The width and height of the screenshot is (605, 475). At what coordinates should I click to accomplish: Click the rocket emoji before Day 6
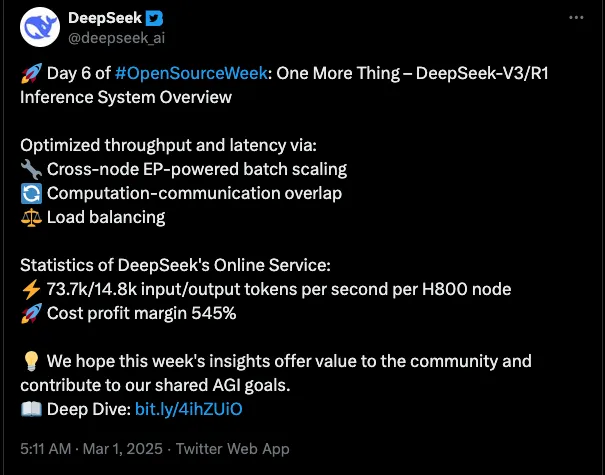[31, 73]
